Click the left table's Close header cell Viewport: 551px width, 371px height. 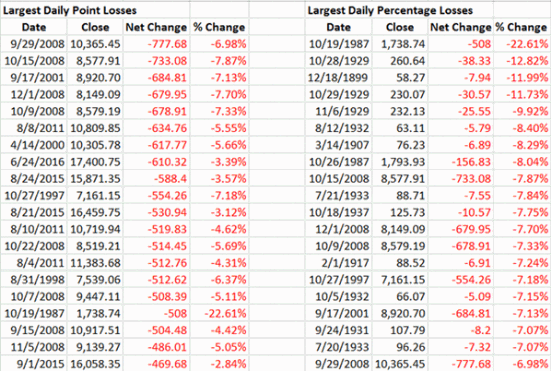click(95, 27)
